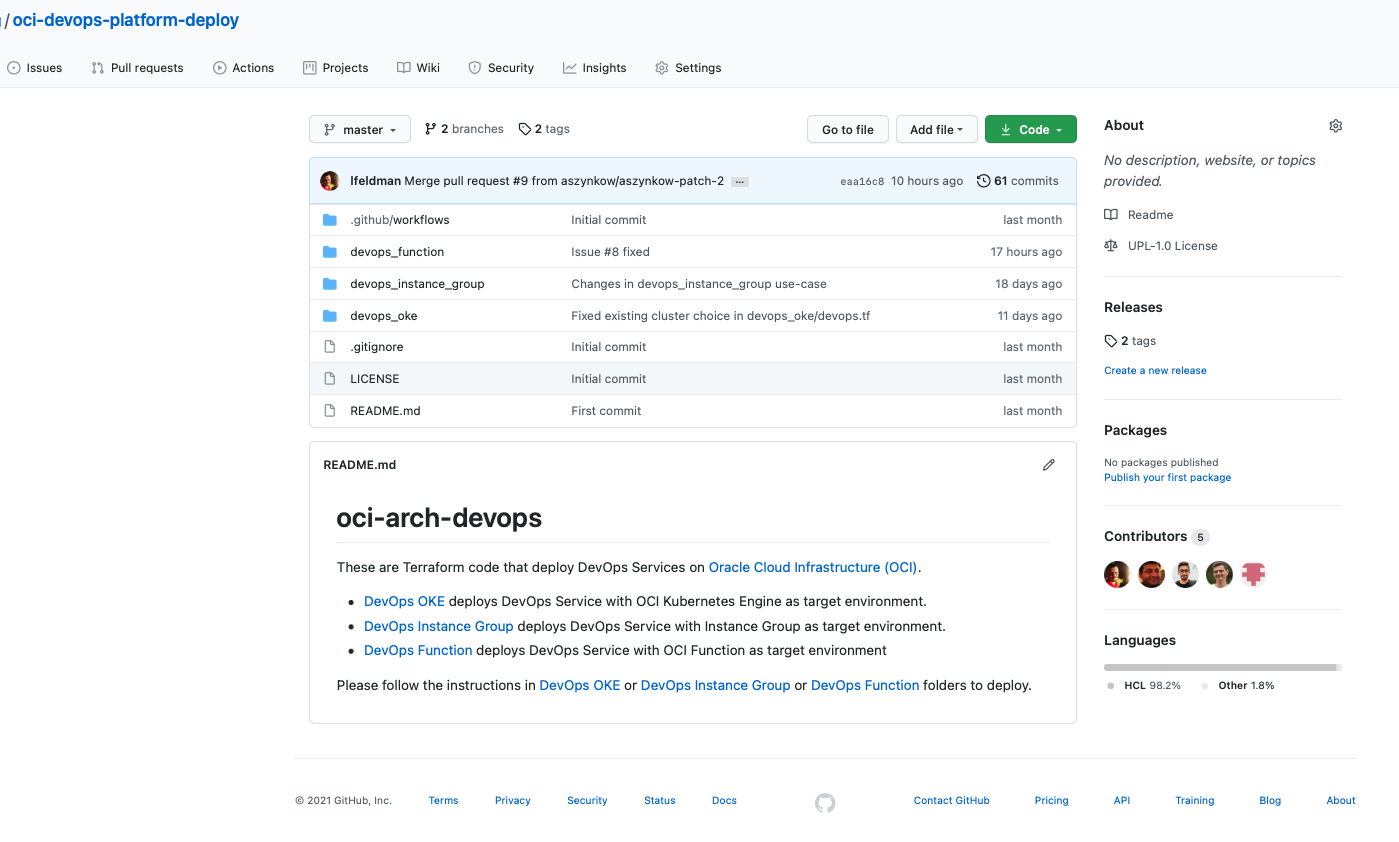This screenshot has height=842, width=1399.
Task: Open the footer Privacy link
Action: (513, 800)
